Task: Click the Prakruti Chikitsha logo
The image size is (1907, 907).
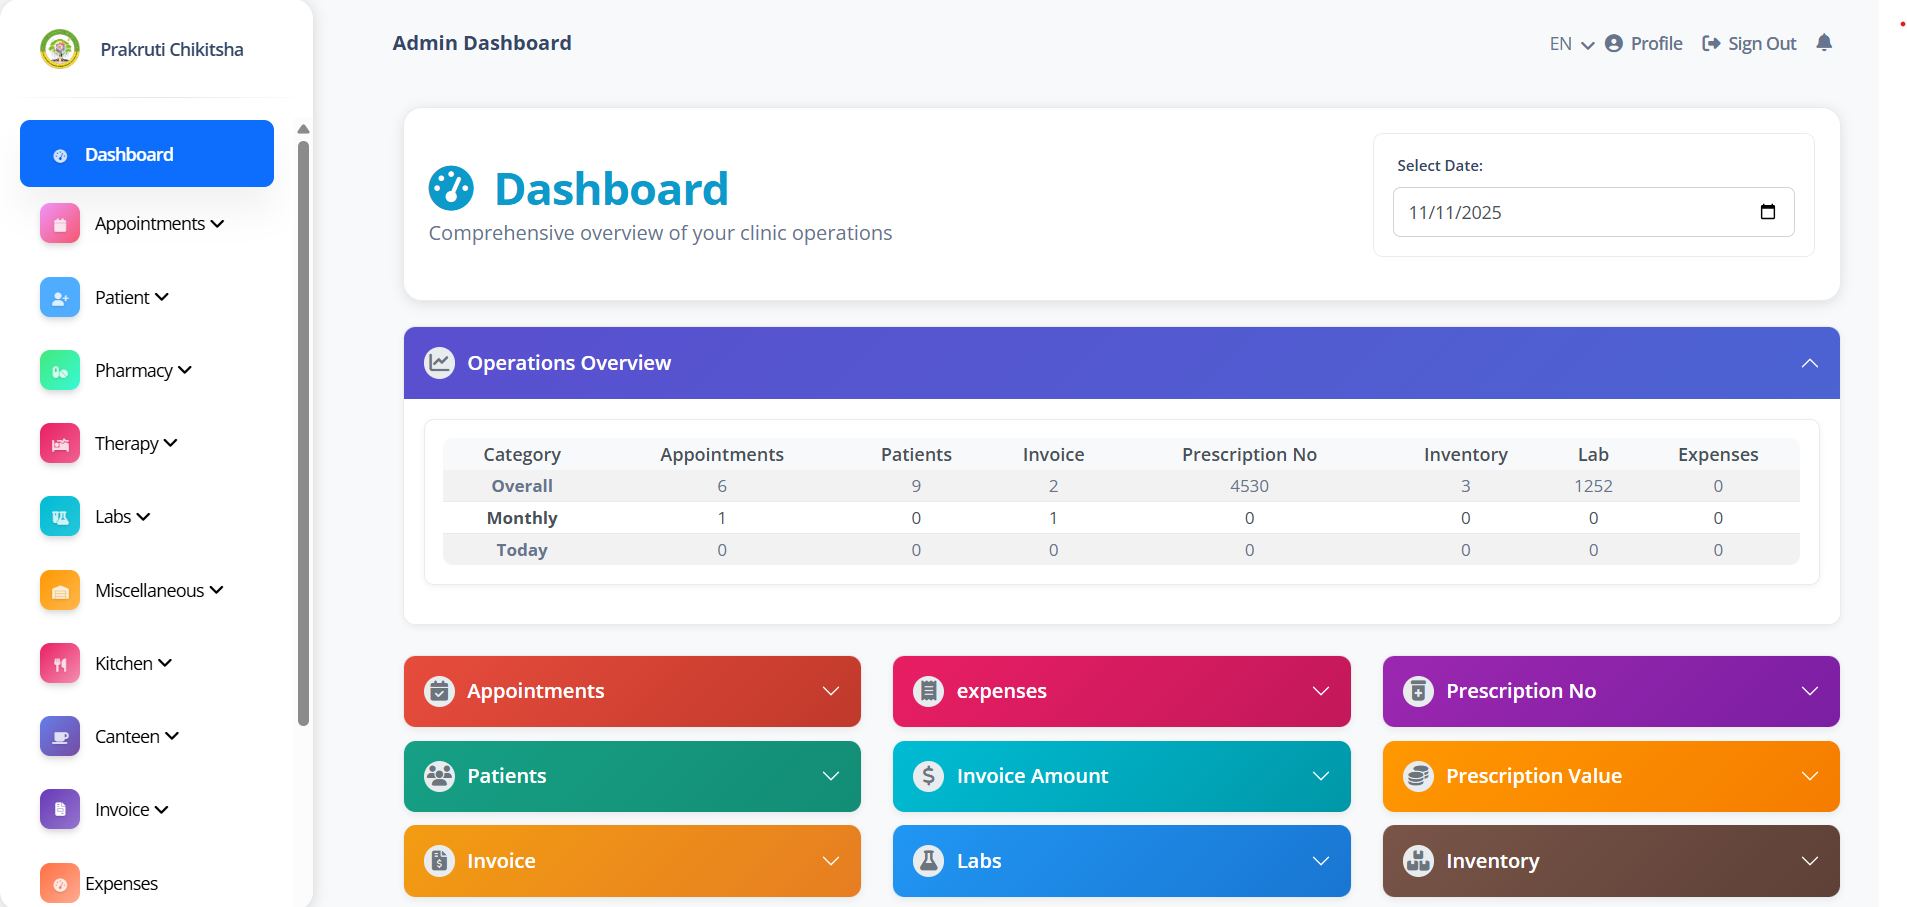Action: [60, 49]
